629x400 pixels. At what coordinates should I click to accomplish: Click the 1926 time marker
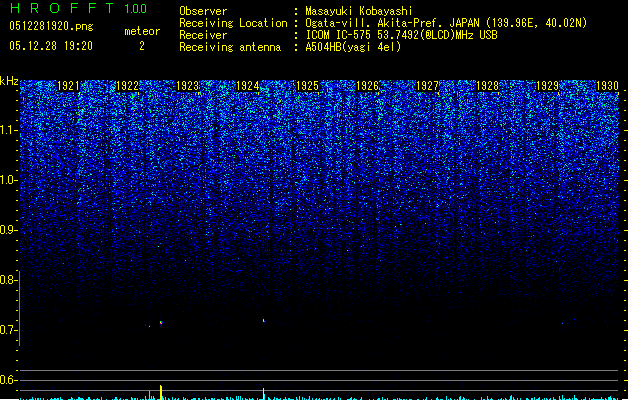click(367, 86)
